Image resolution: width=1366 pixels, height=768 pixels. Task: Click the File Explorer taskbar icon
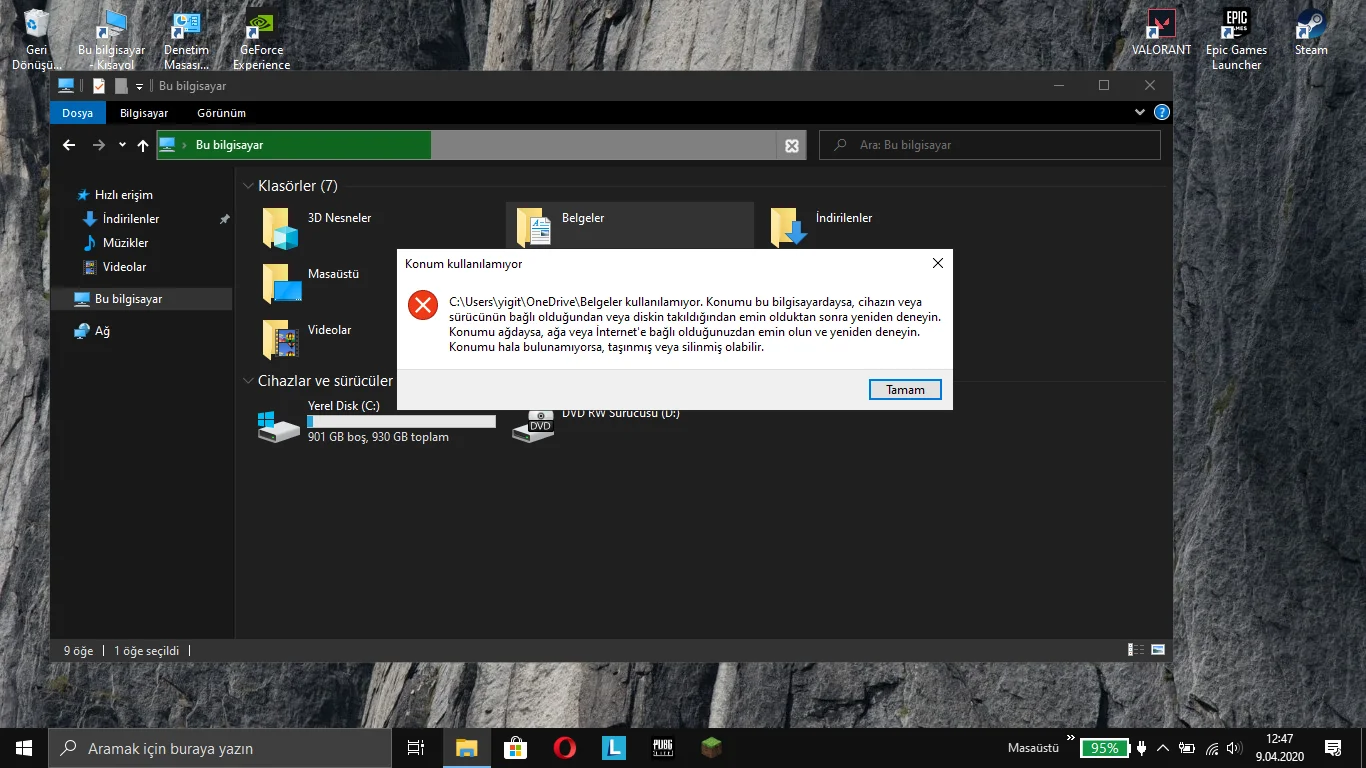467,748
